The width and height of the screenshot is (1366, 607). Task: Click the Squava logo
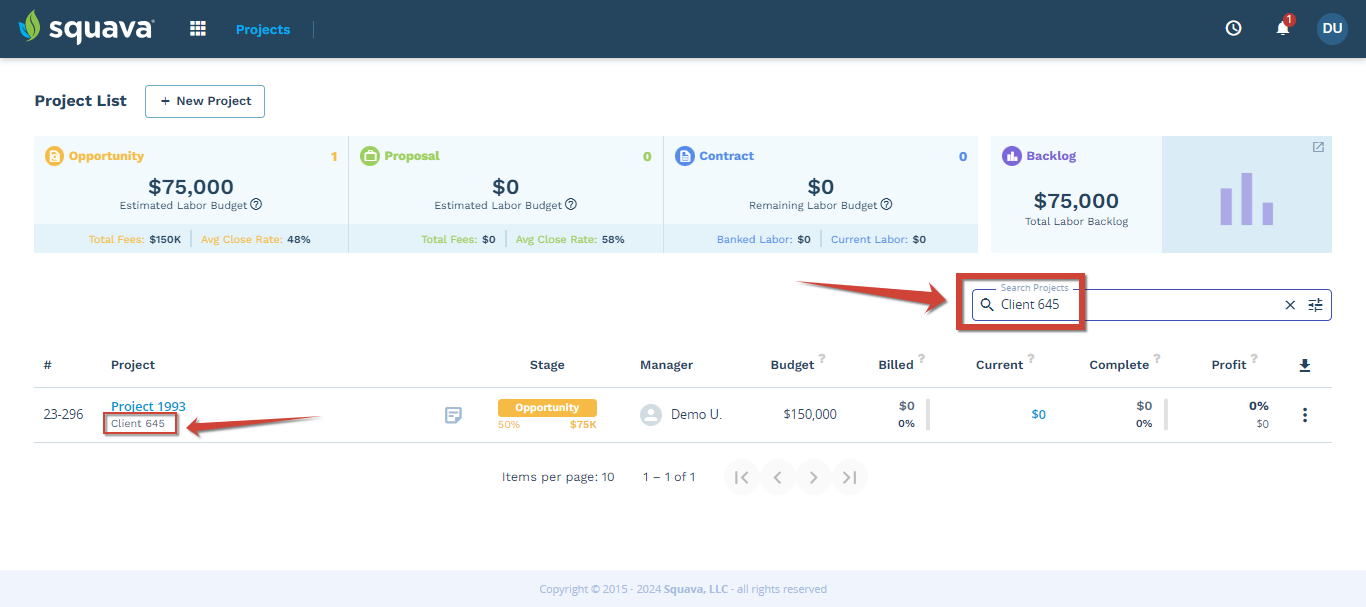pos(85,28)
